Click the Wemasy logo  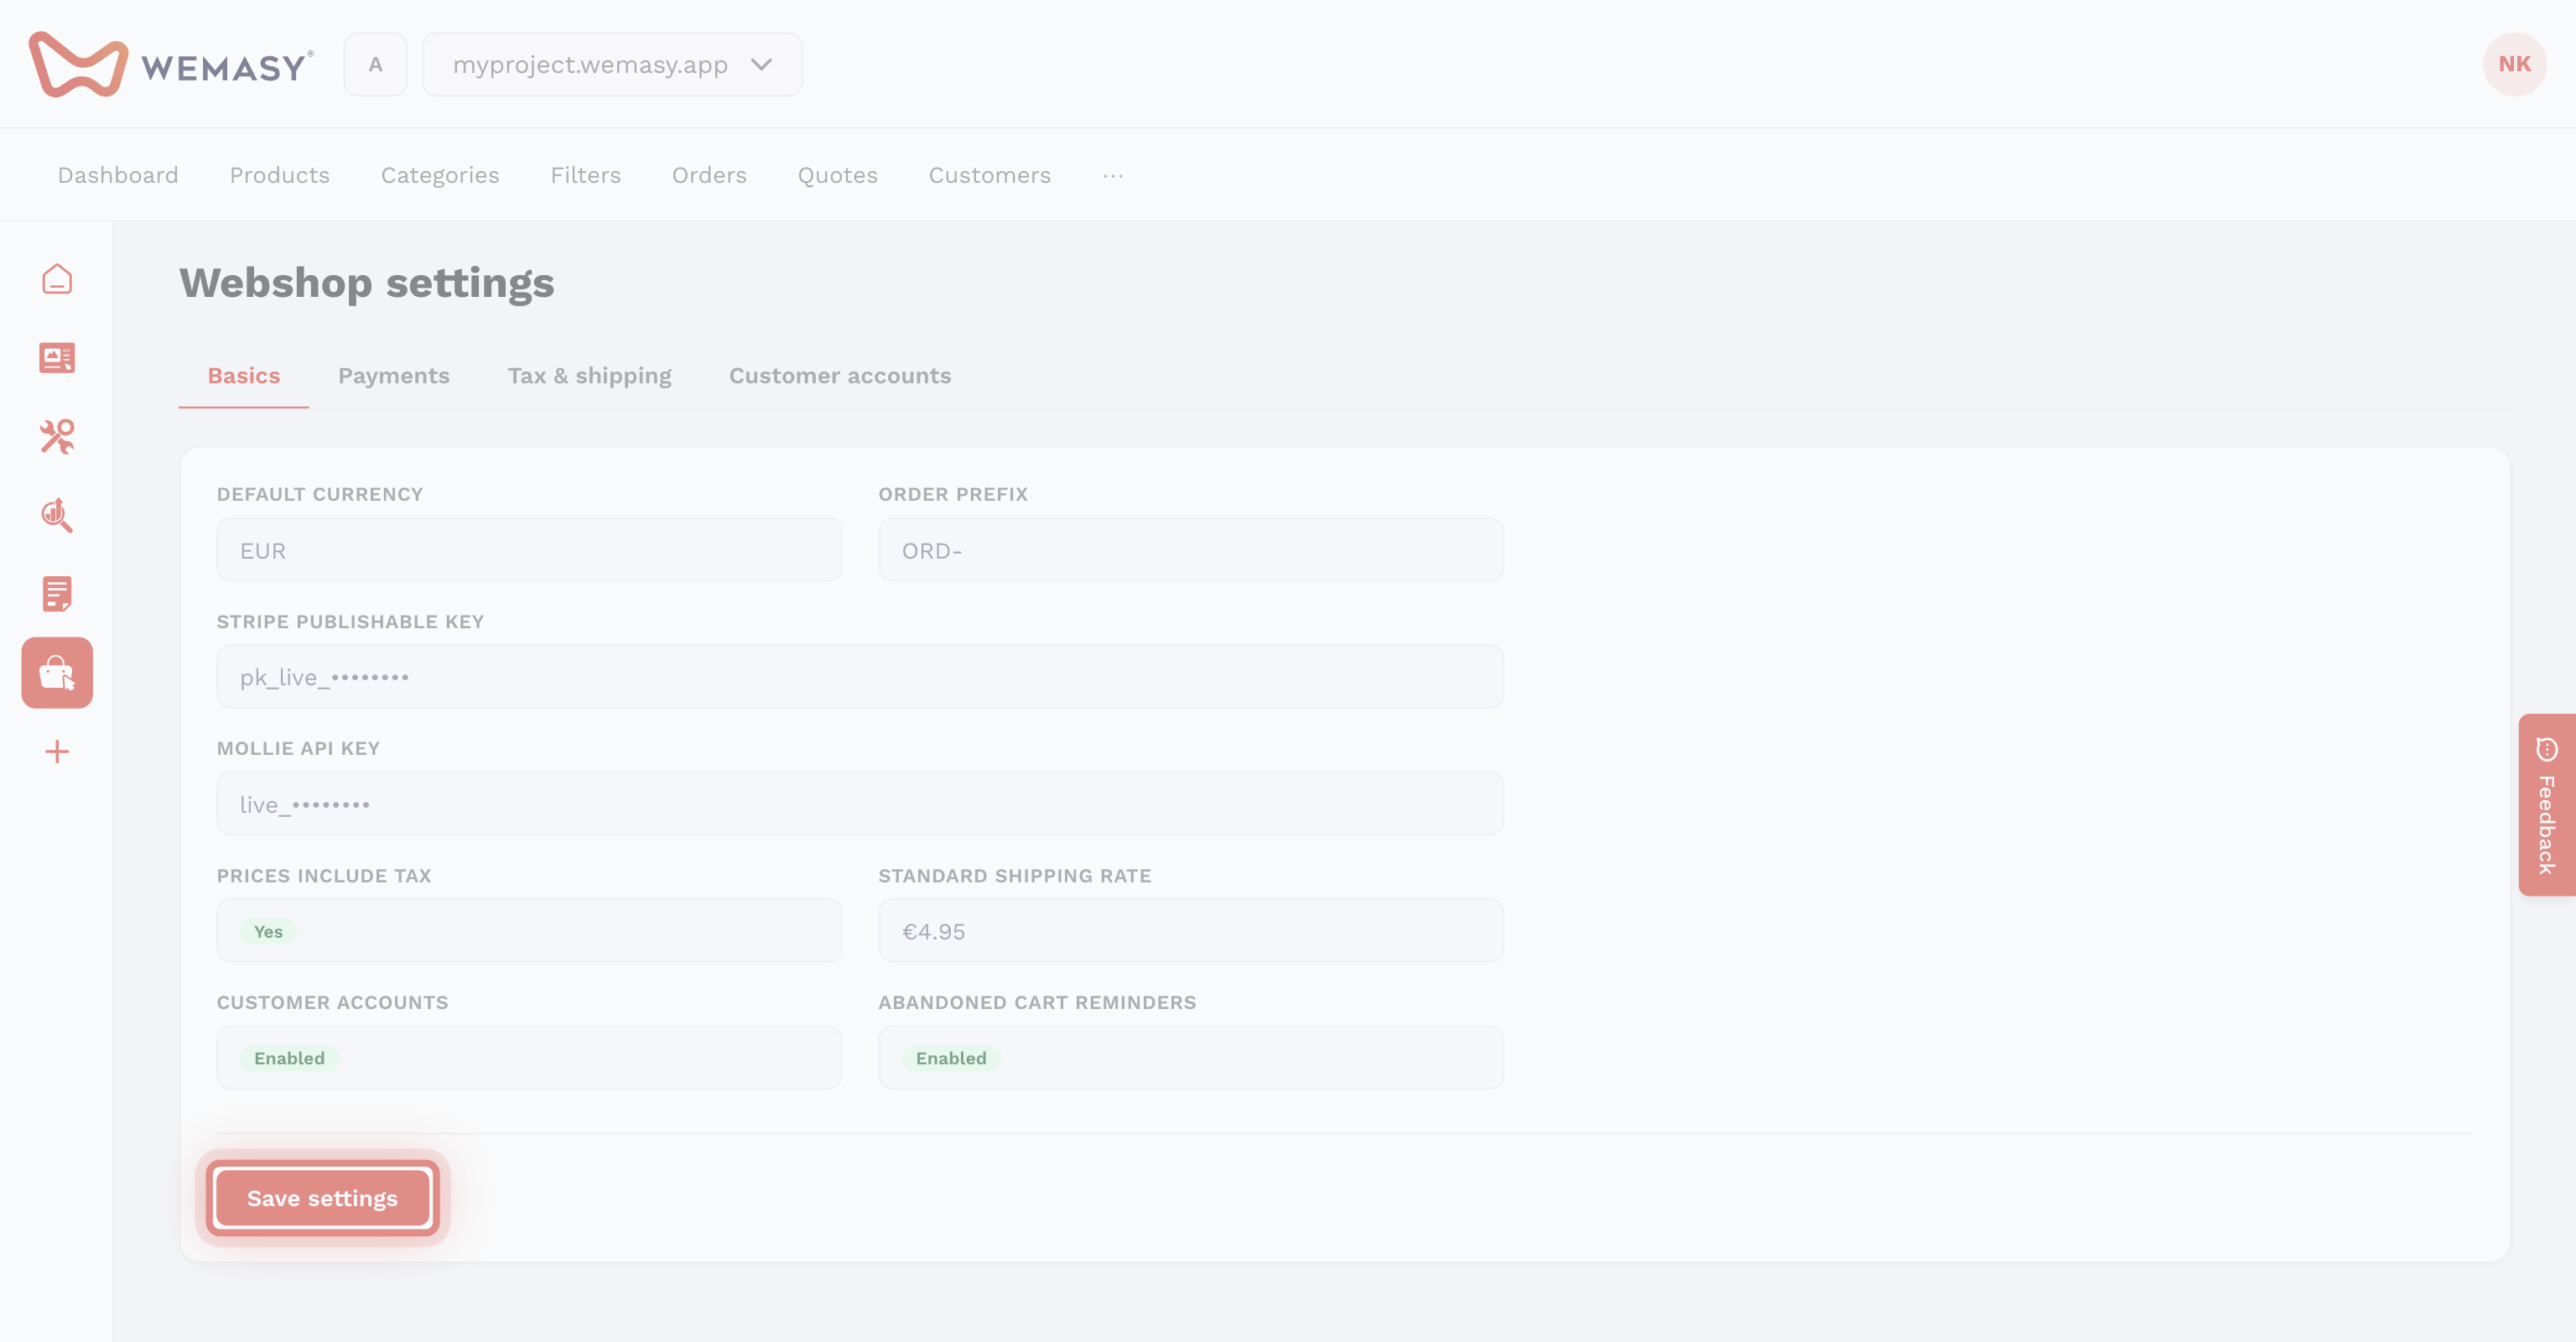tap(171, 64)
